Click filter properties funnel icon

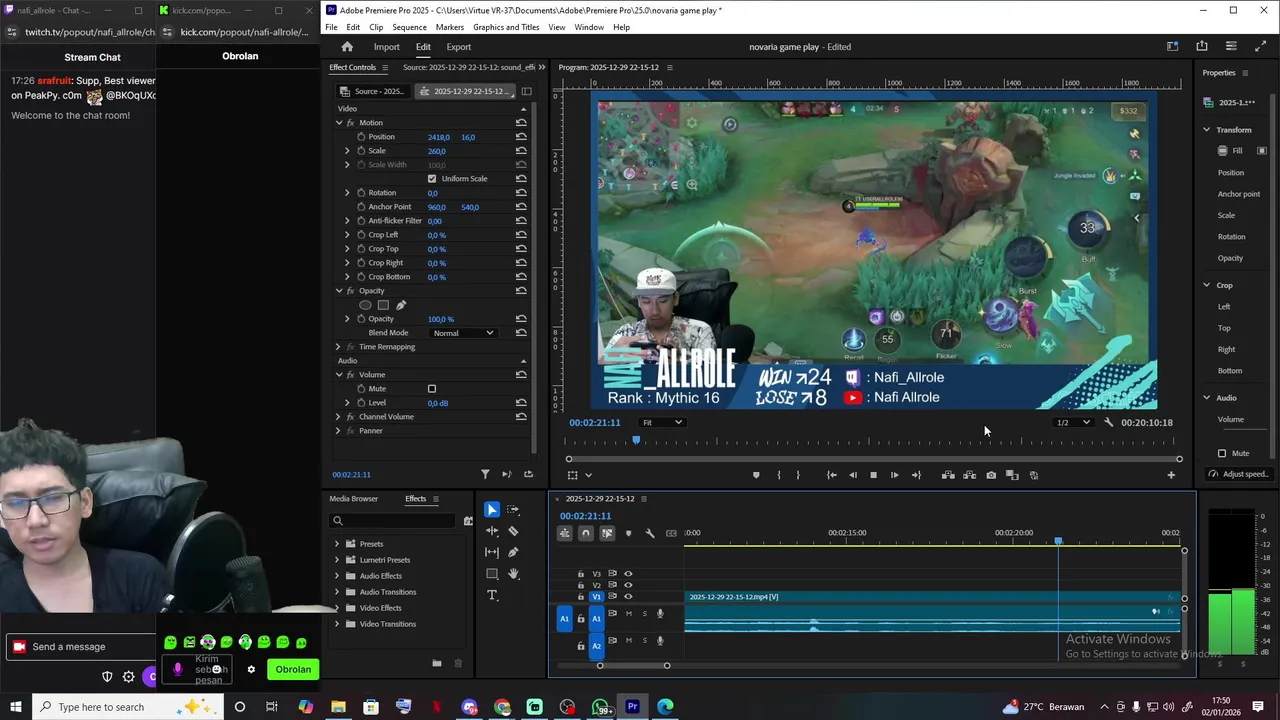(485, 475)
